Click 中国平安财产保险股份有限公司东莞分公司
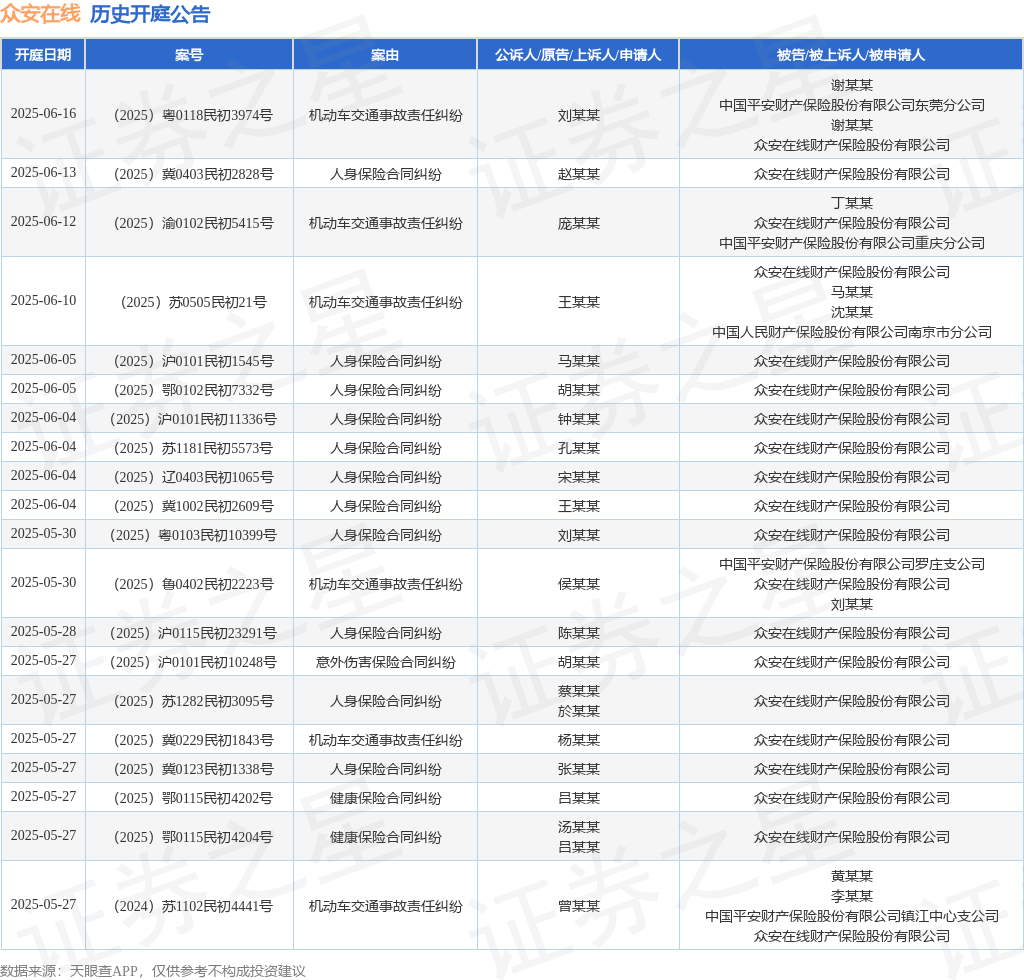This screenshot has width=1024, height=980. pyautogui.click(x=852, y=105)
